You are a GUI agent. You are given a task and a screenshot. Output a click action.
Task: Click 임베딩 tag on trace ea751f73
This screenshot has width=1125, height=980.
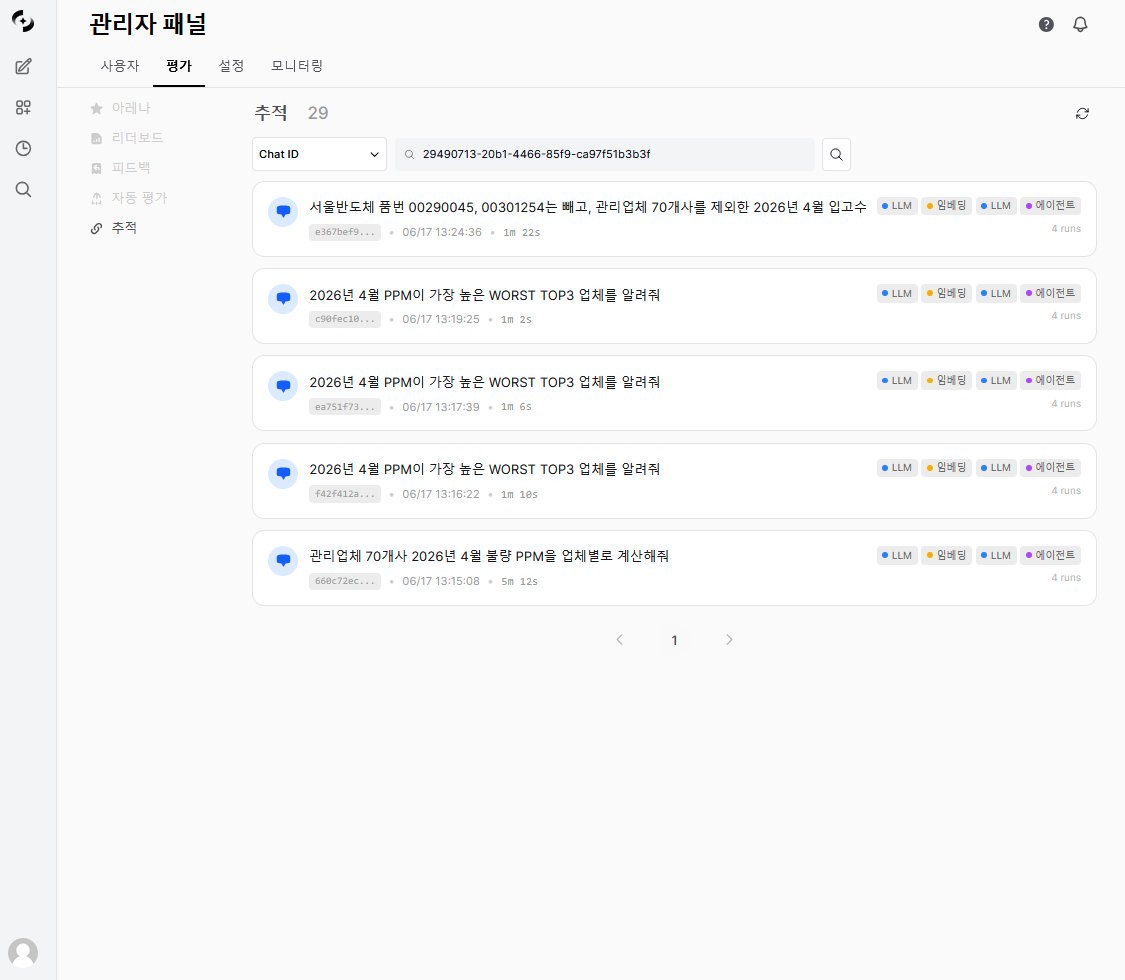(946, 380)
